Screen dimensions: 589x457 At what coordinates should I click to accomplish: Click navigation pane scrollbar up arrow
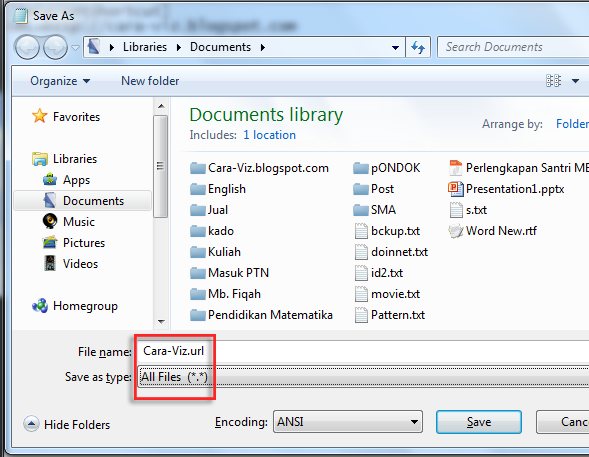coord(161,106)
